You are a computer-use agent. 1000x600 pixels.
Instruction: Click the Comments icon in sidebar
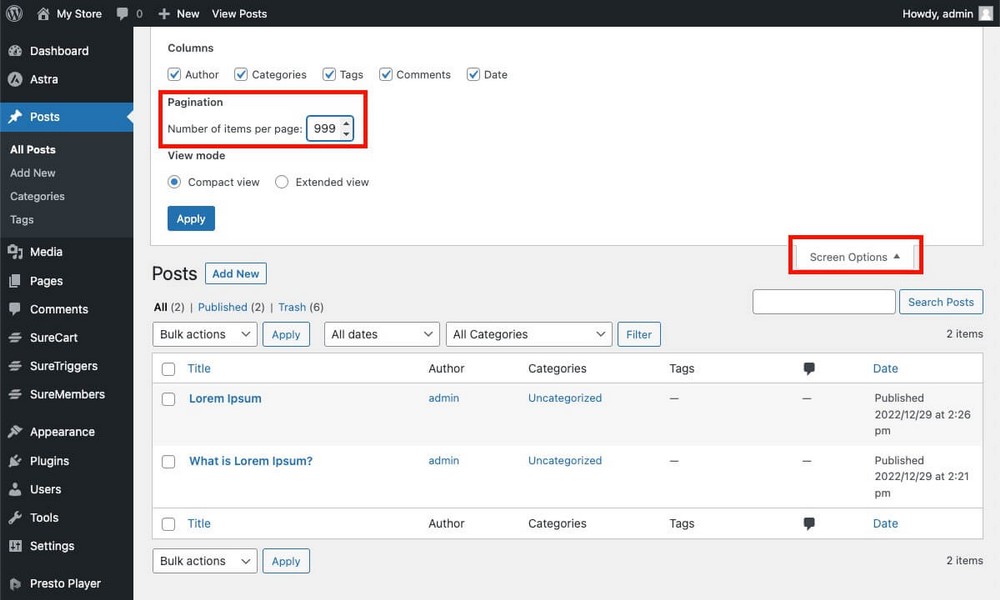[15, 309]
